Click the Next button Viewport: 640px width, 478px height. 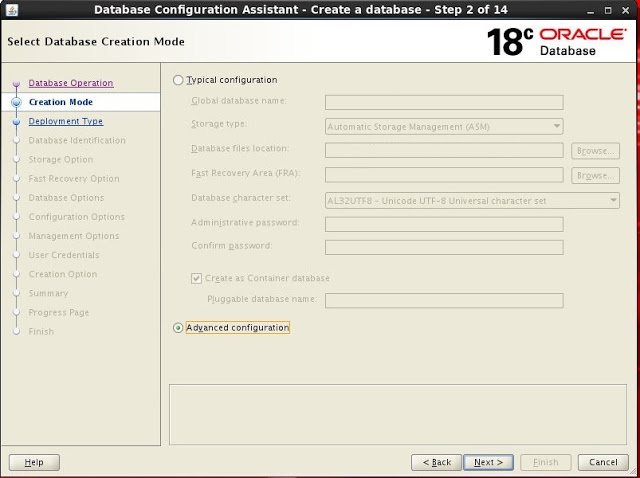point(488,462)
